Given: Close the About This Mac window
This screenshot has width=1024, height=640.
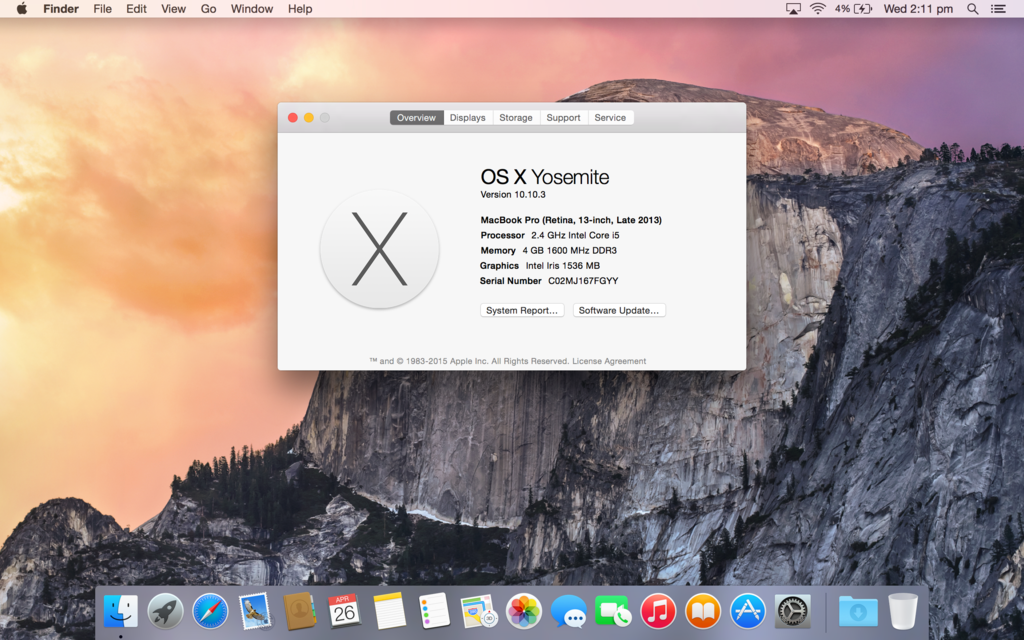Looking at the screenshot, I should (293, 118).
